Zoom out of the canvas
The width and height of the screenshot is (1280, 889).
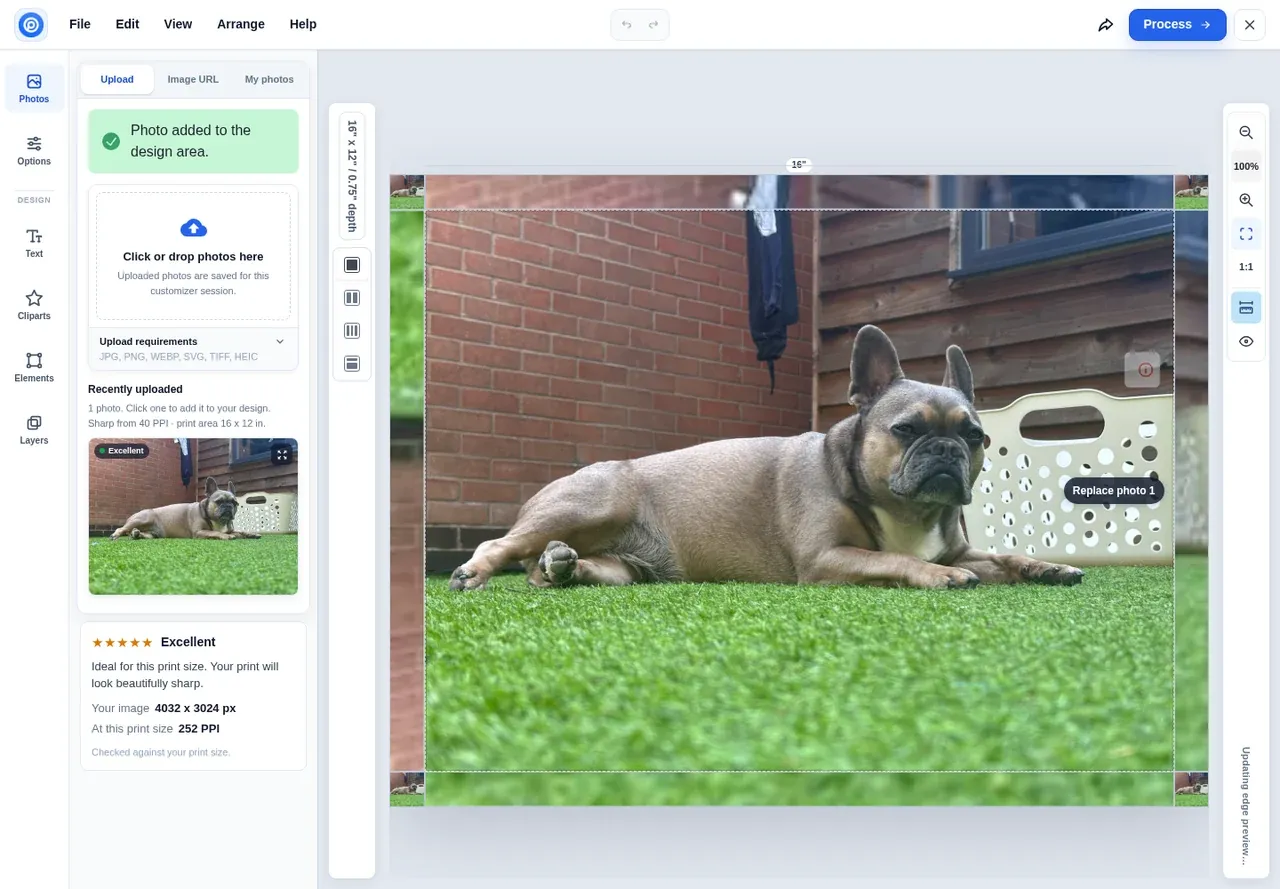[1246, 133]
